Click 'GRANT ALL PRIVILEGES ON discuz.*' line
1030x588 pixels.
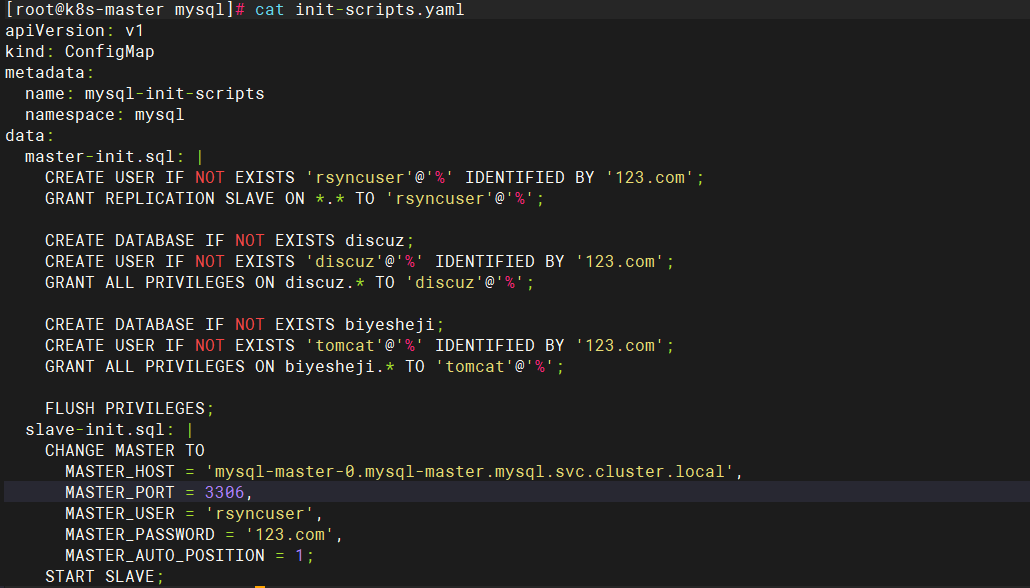[290, 283]
